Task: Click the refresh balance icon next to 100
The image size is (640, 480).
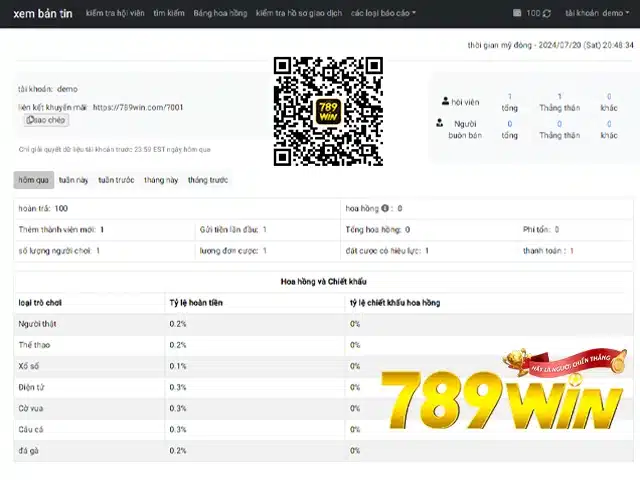Action: tap(547, 13)
